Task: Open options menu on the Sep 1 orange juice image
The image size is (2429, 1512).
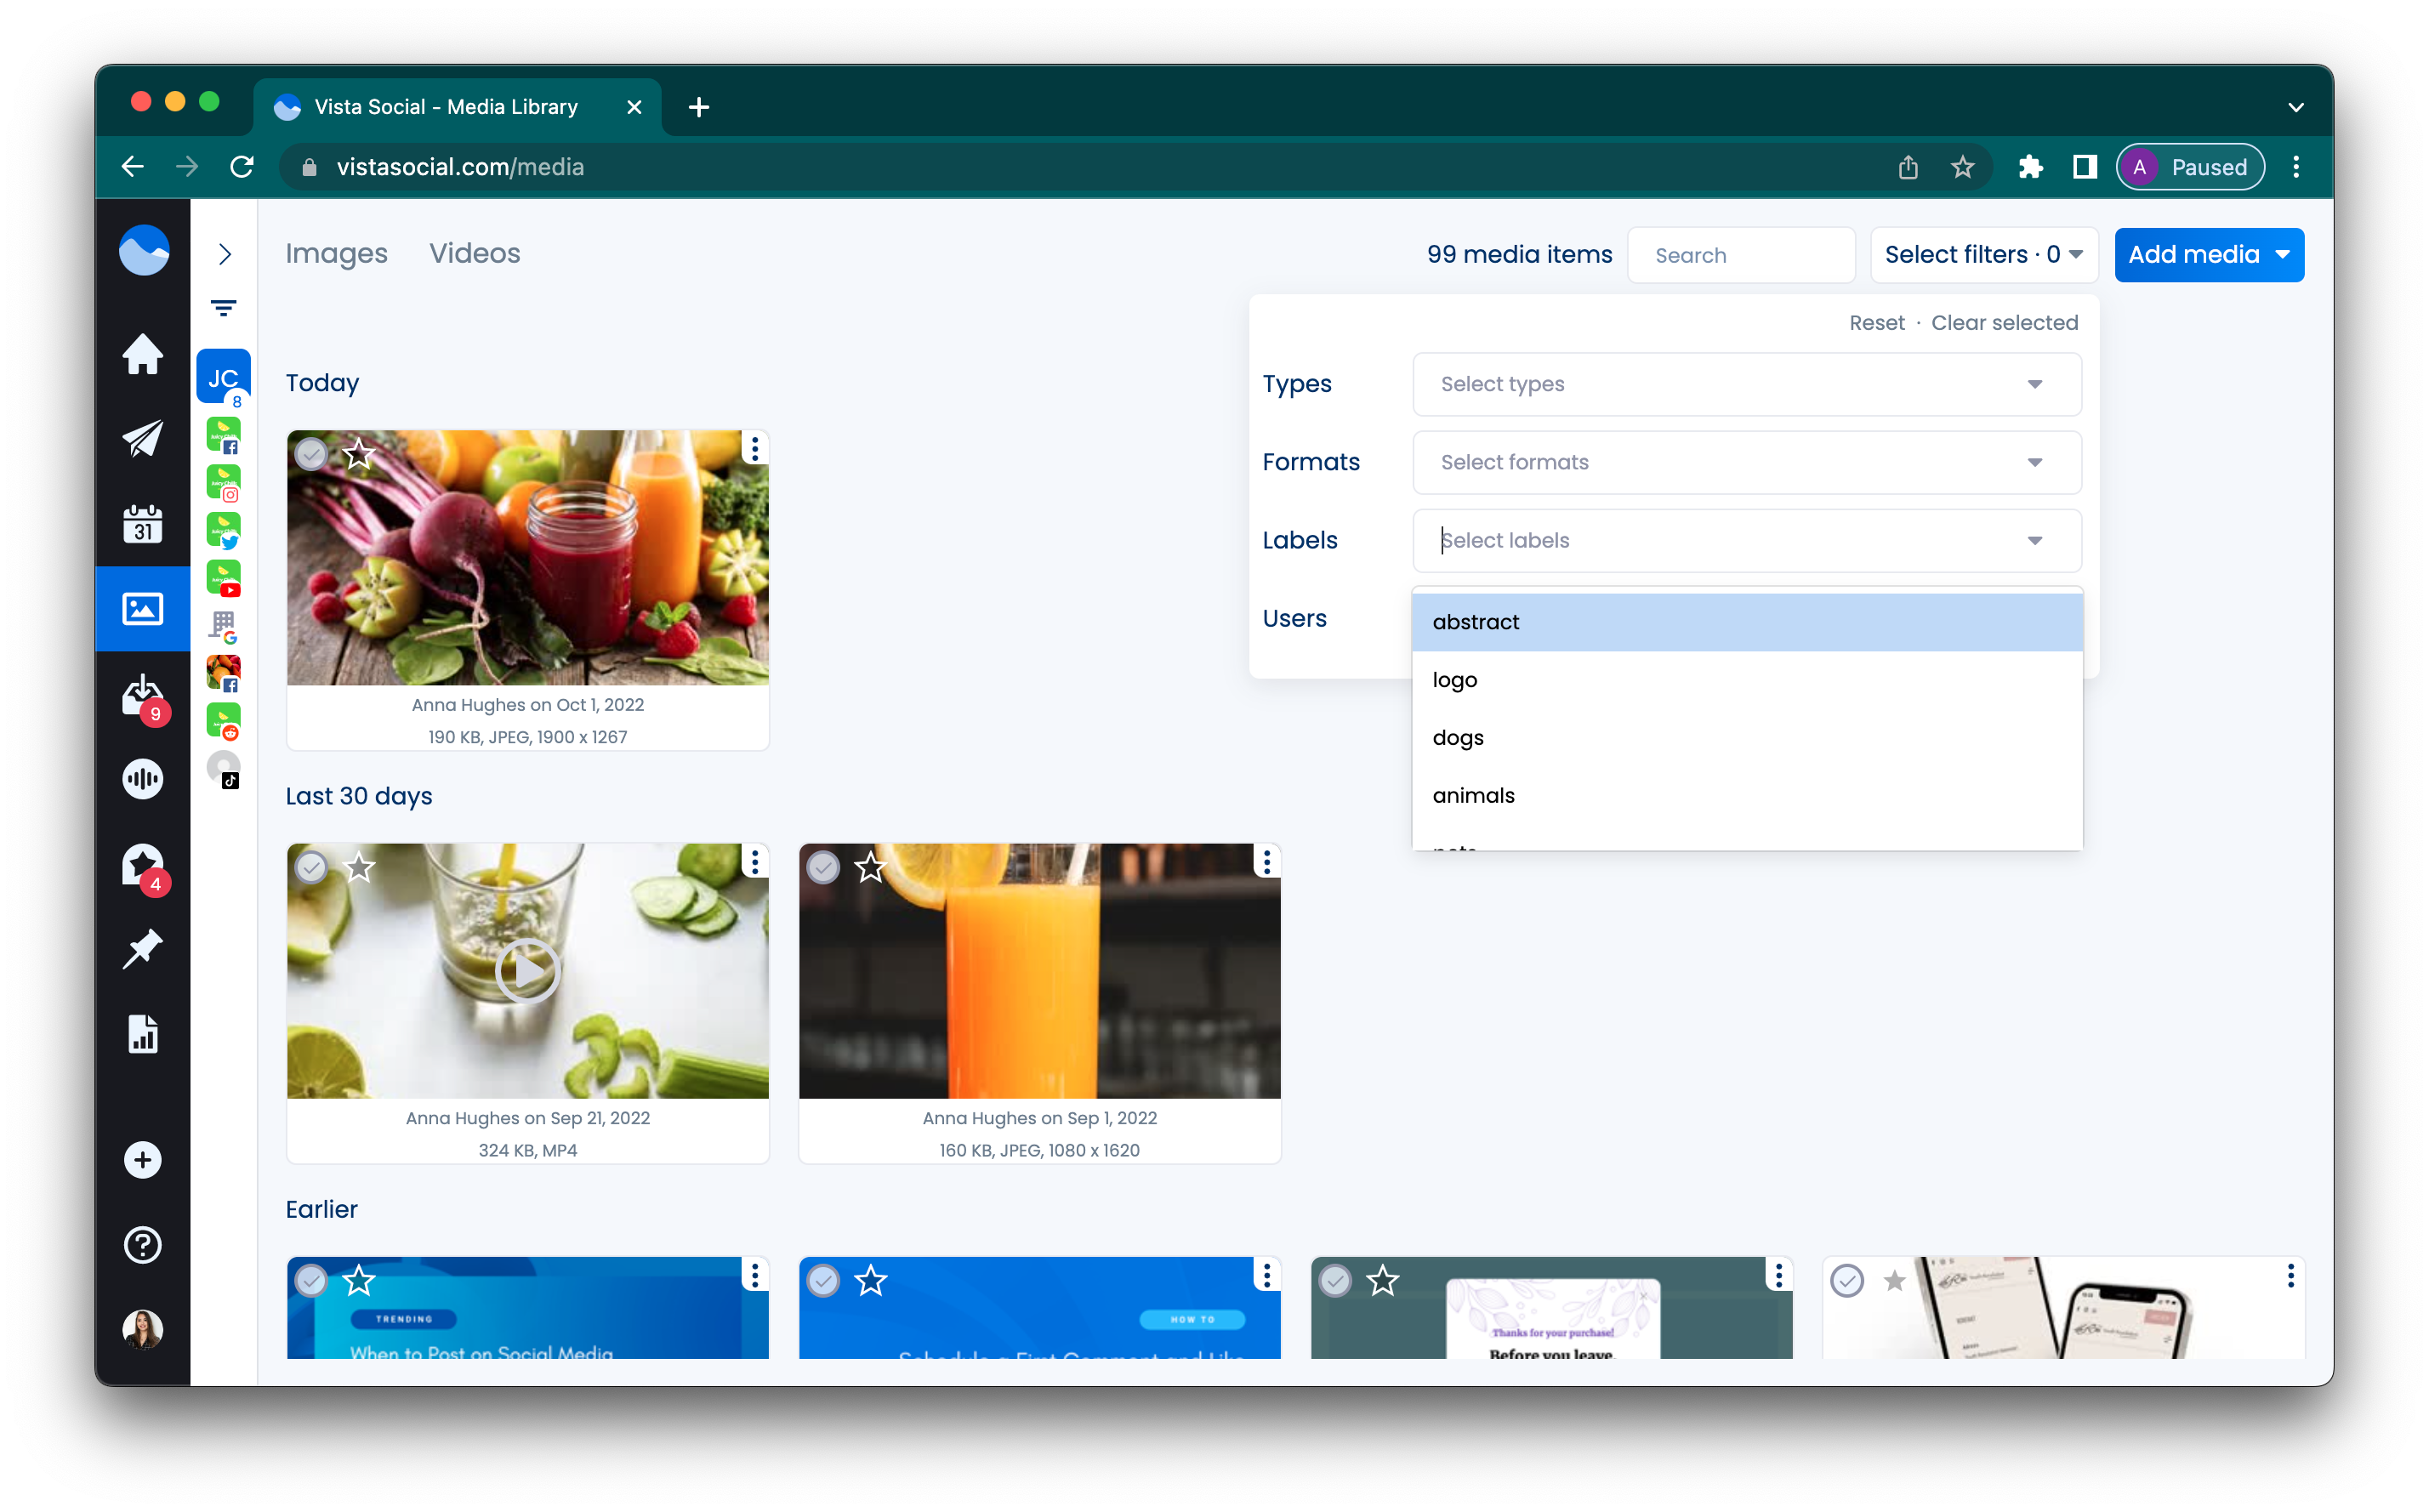Action: [x=1267, y=862]
